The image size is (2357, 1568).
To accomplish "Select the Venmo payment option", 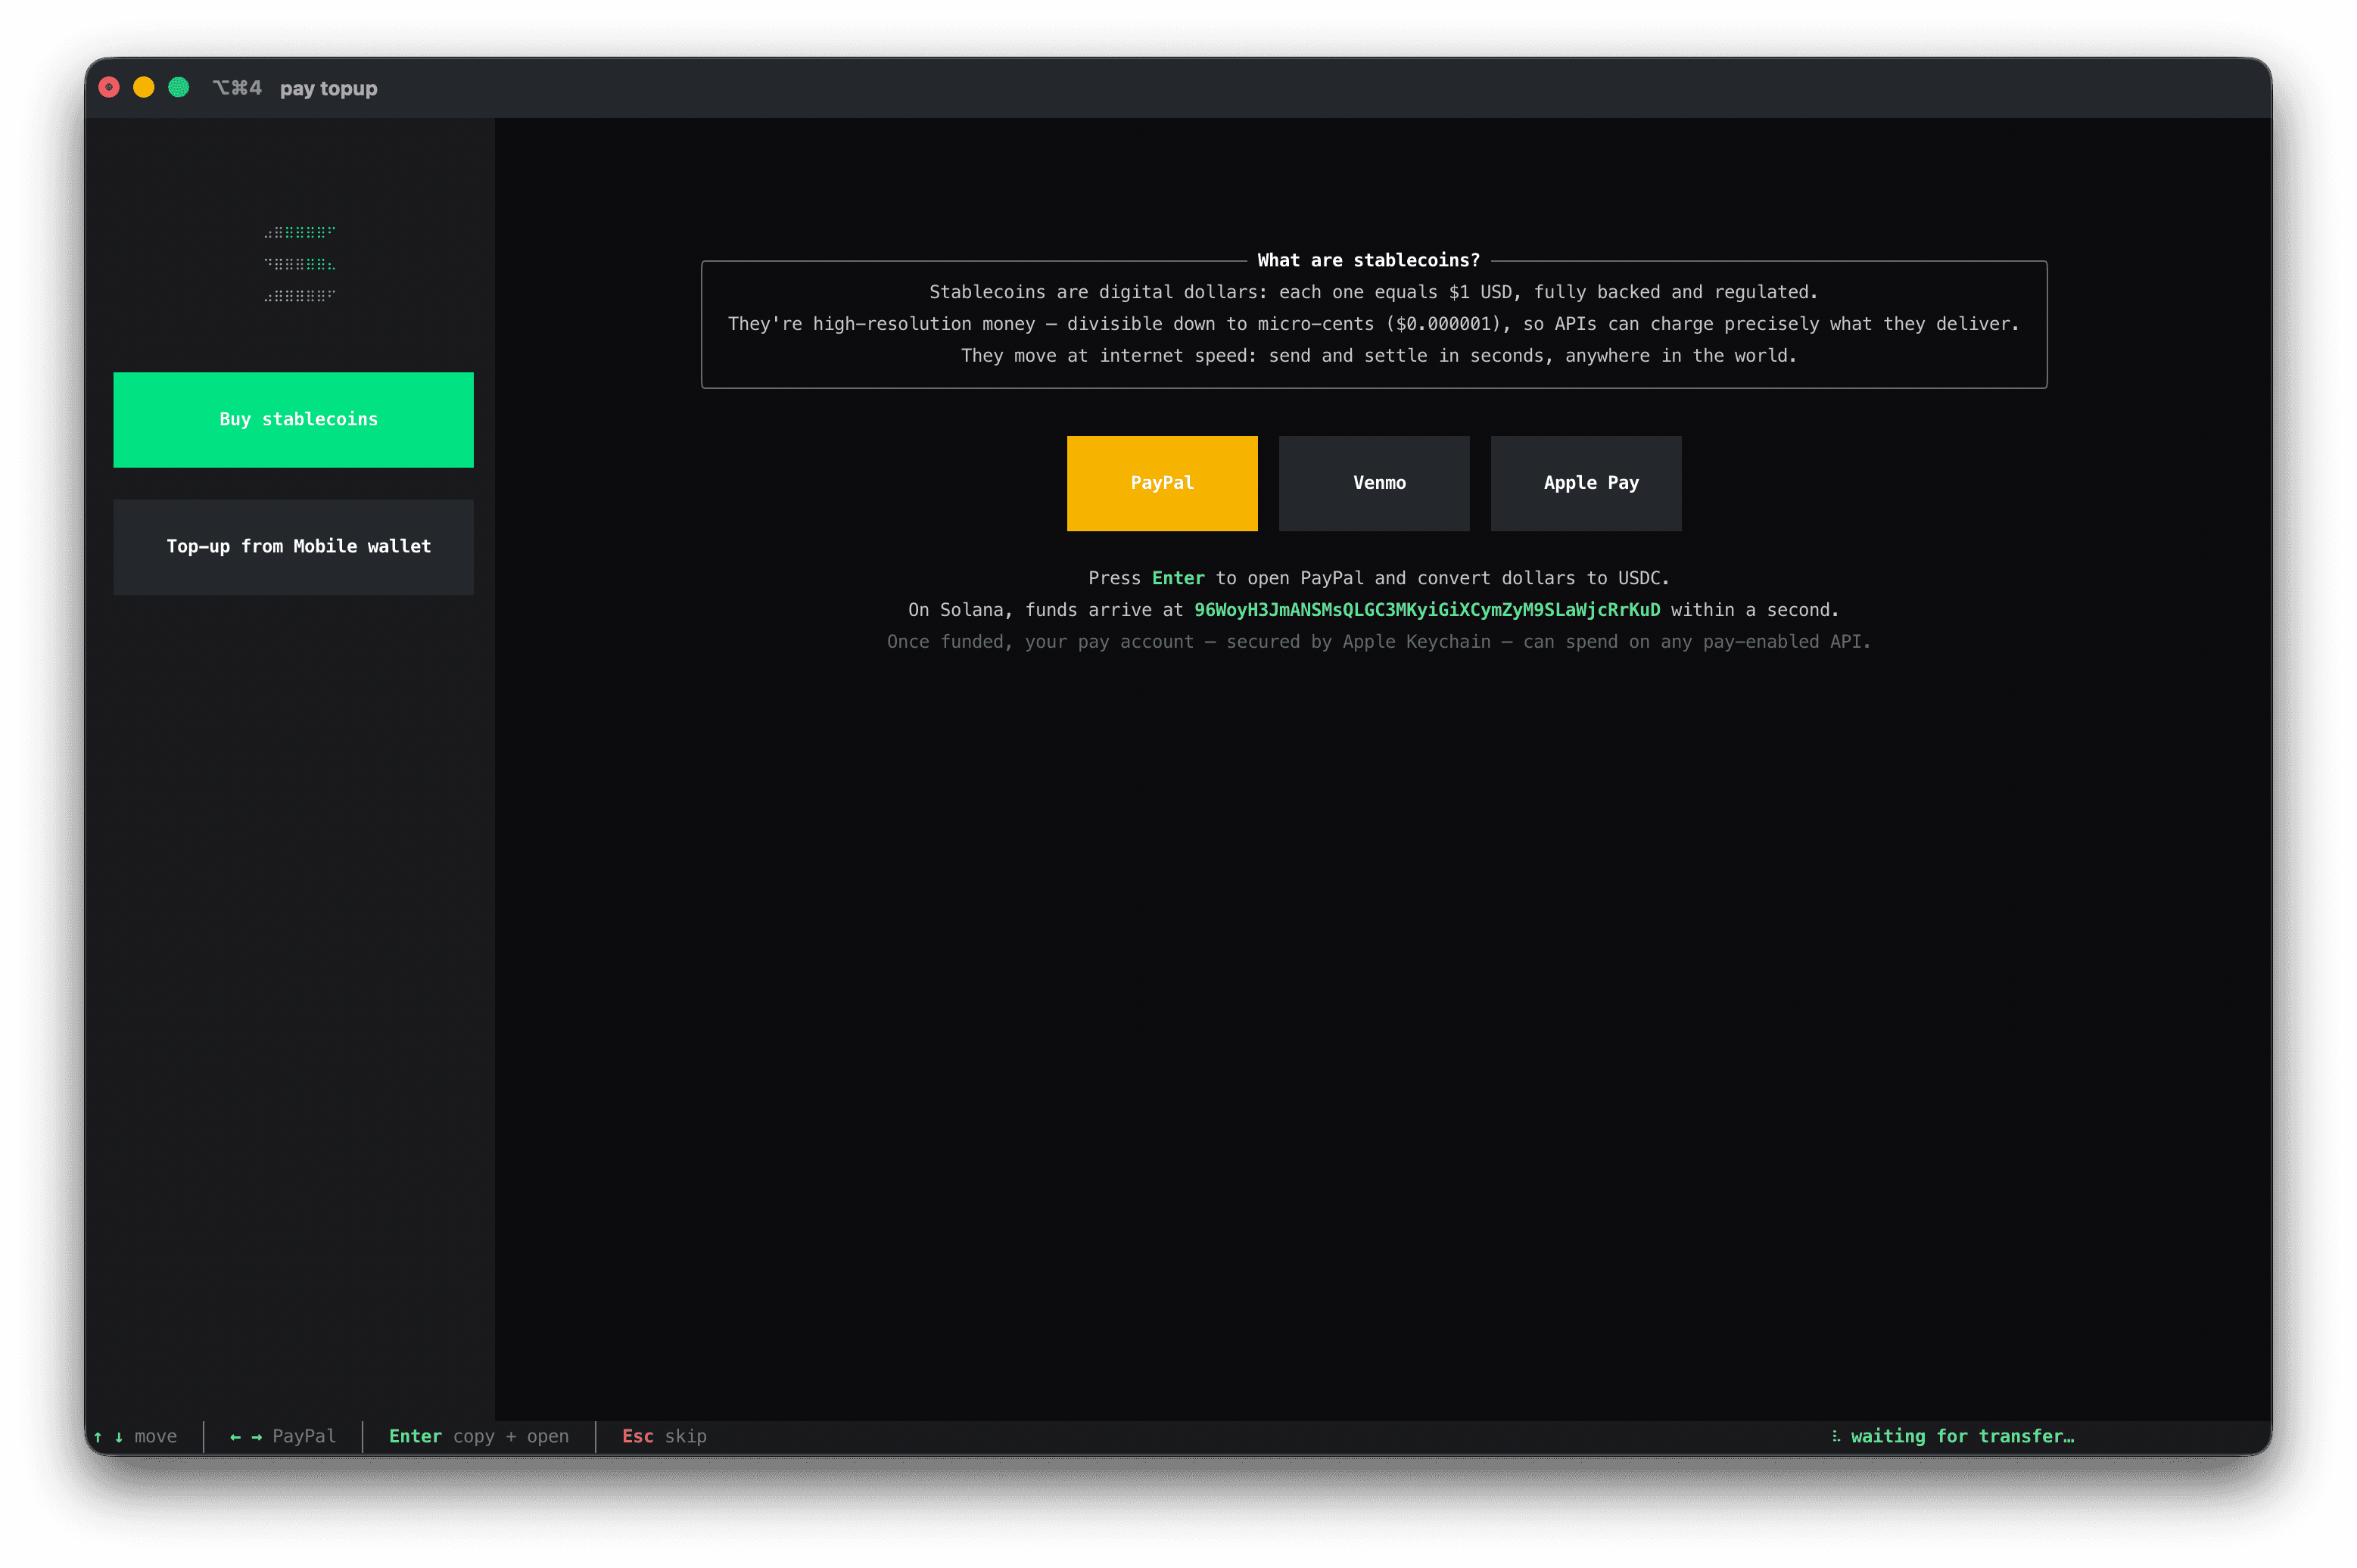I will coord(1373,482).
